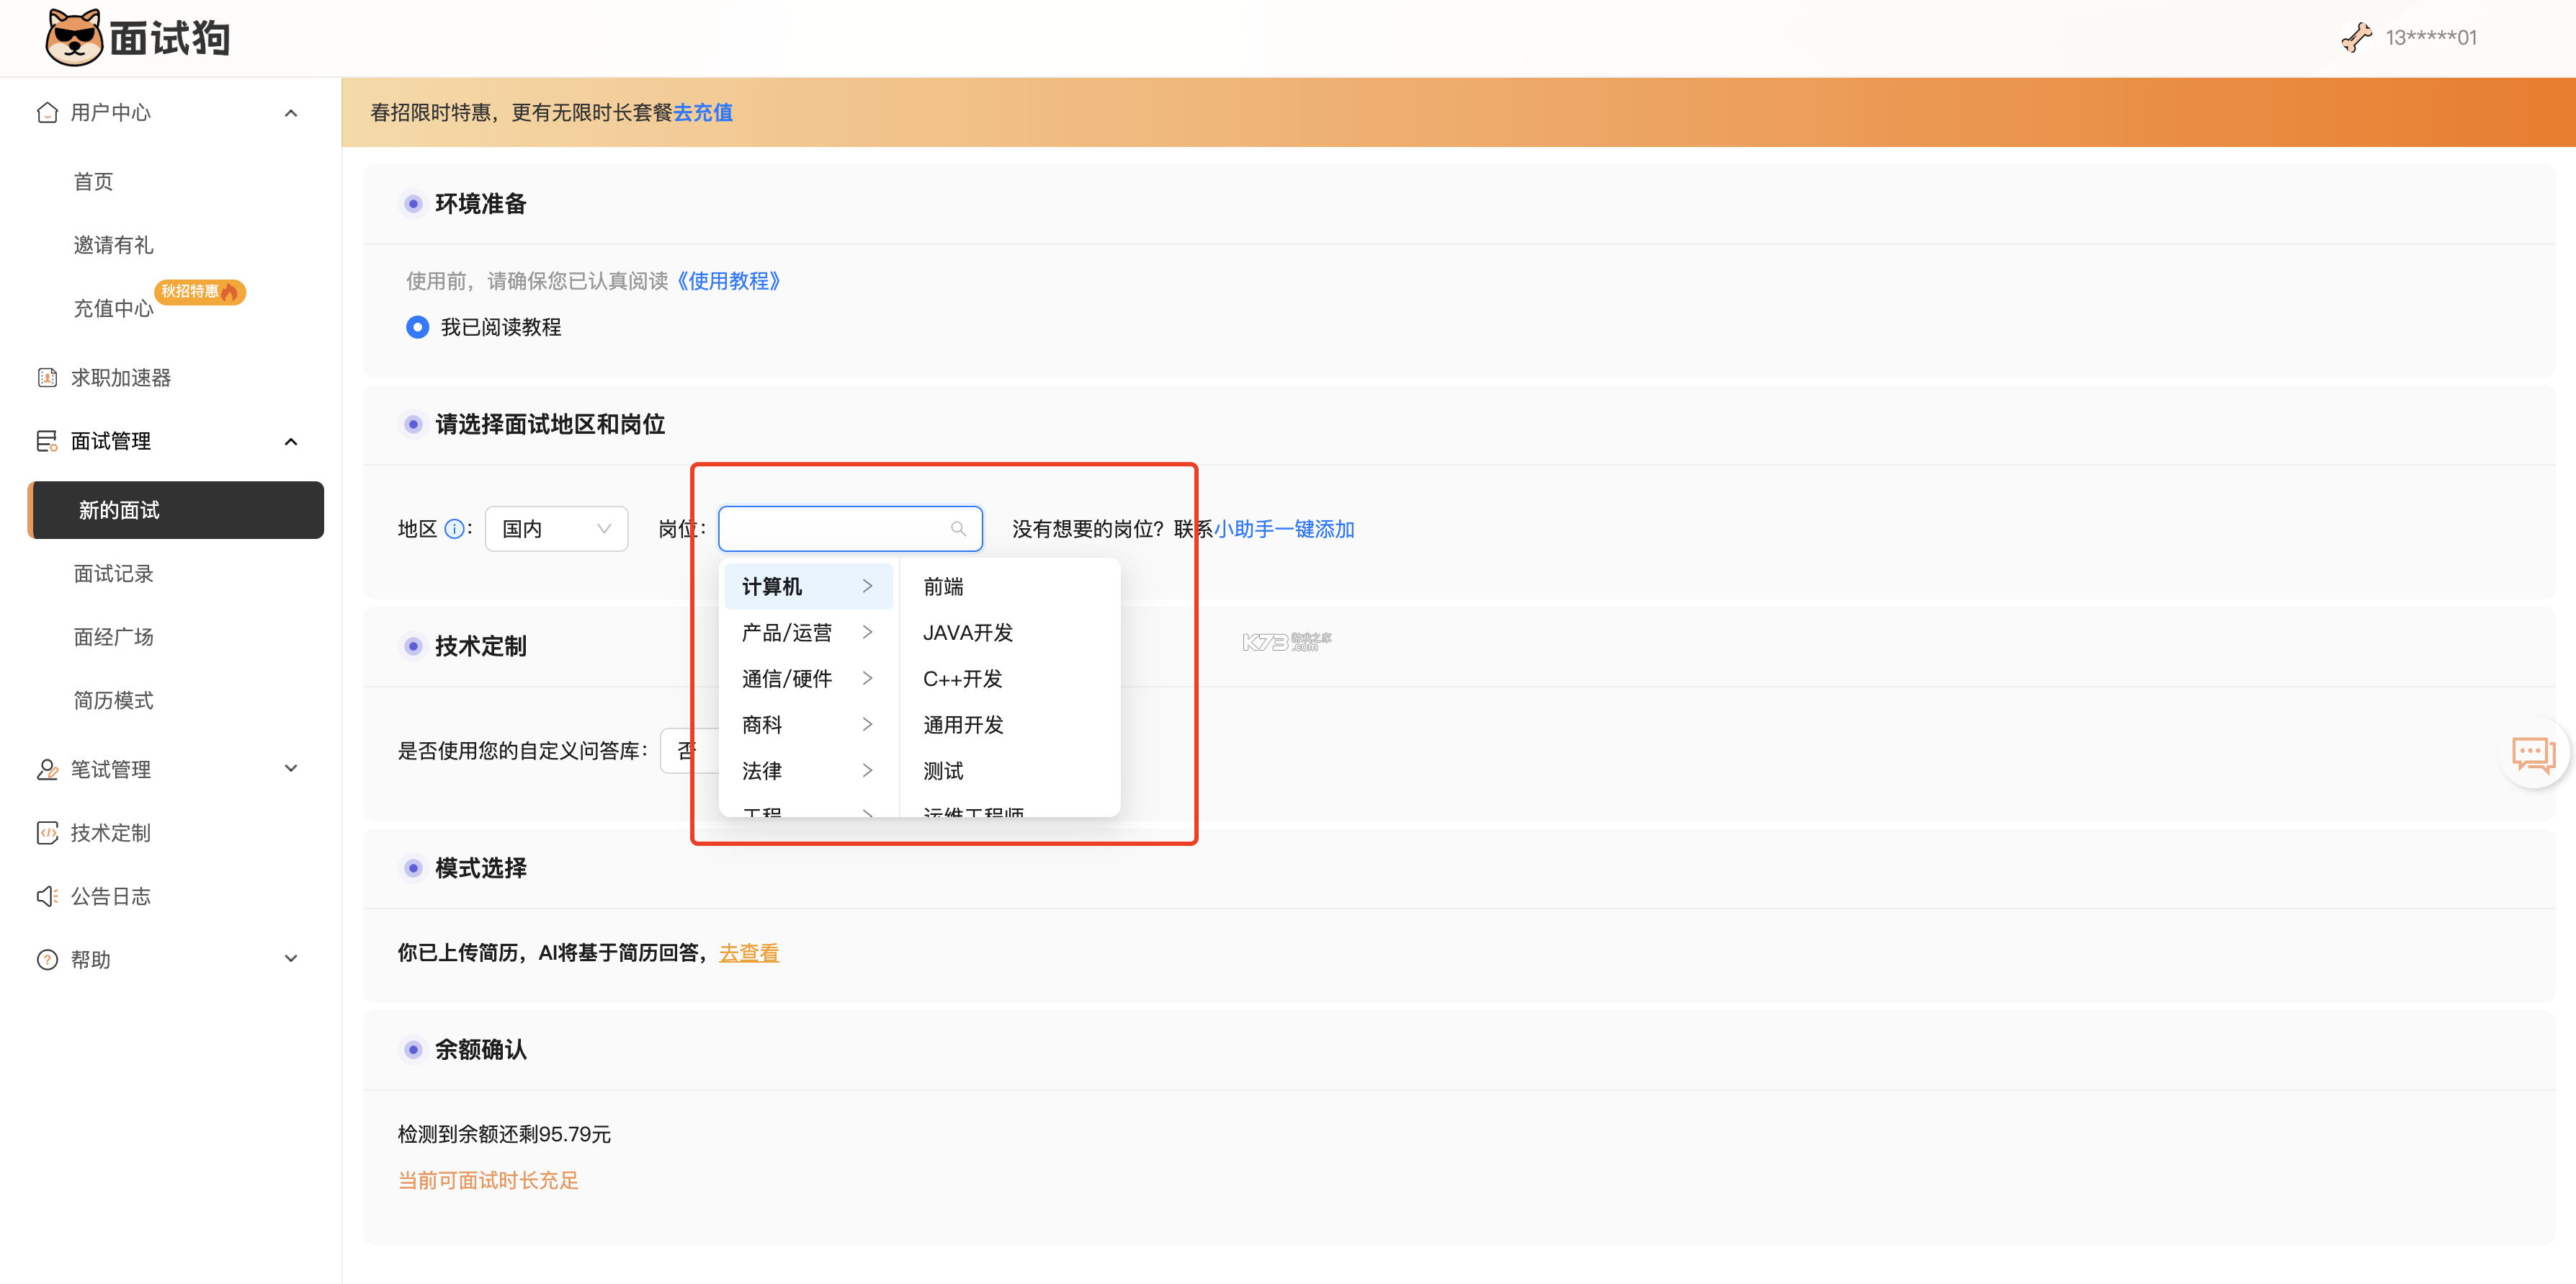Click the 技术定制 code icon in sidebar
The width and height of the screenshot is (2576, 1284).
pos(47,832)
